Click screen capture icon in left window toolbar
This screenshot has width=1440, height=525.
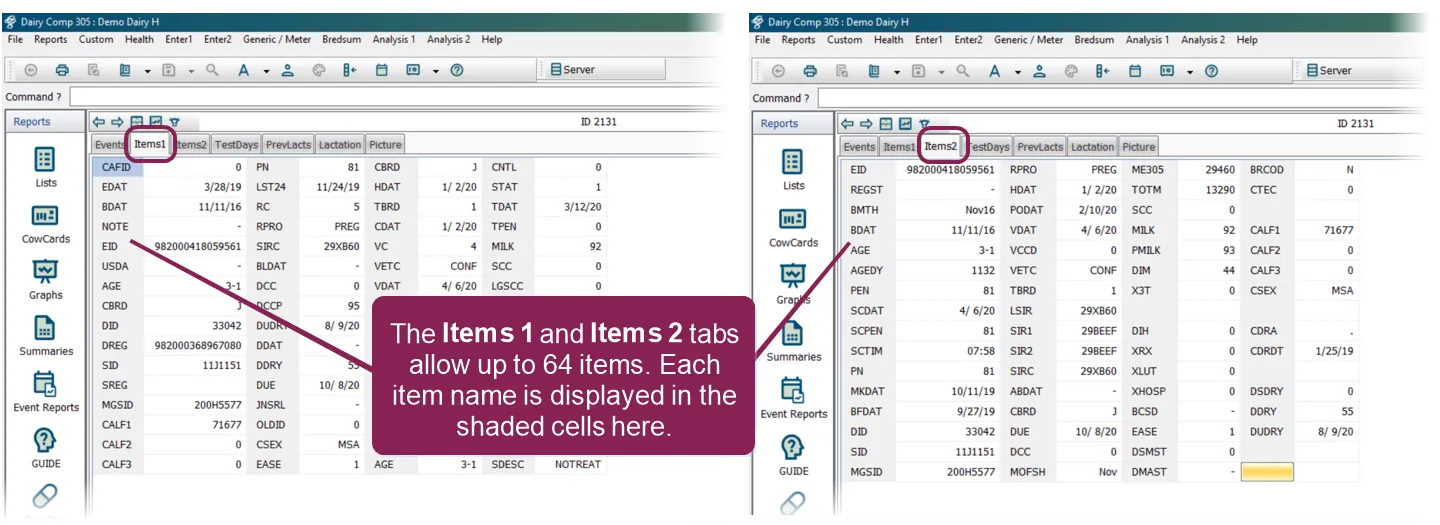(x=413, y=70)
